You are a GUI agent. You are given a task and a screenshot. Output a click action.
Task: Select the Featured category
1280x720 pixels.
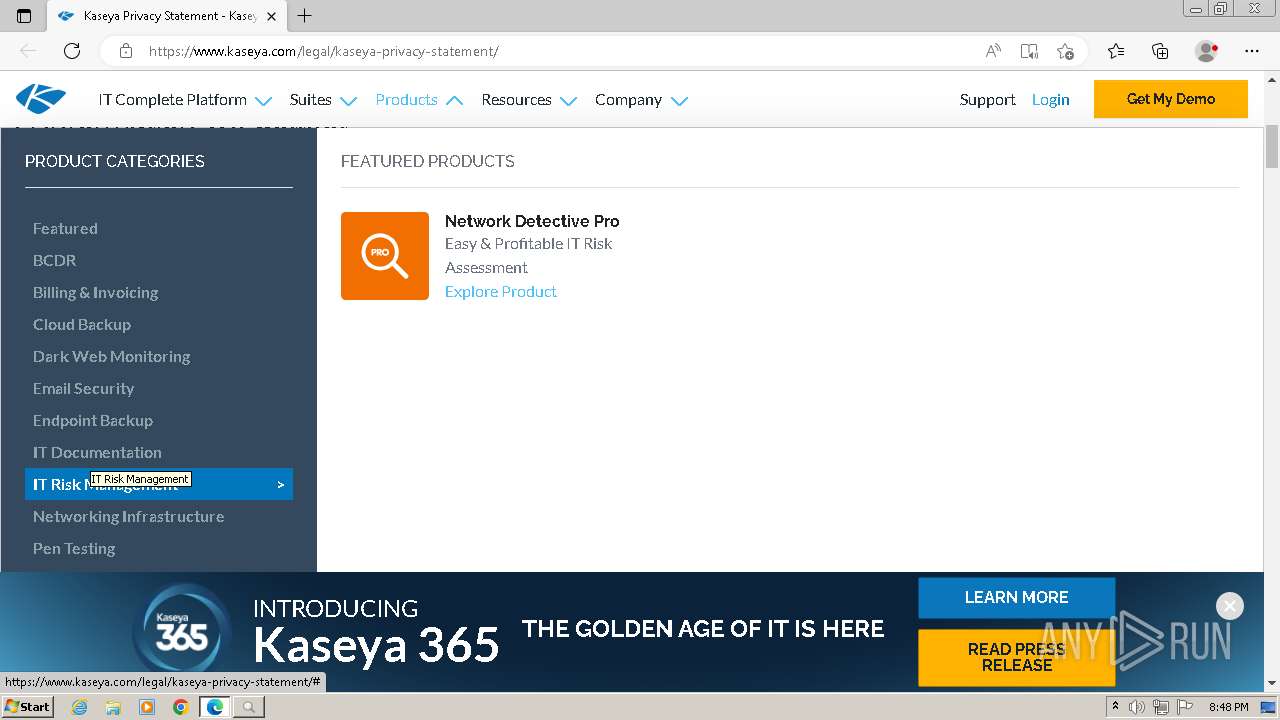coord(65,228)
